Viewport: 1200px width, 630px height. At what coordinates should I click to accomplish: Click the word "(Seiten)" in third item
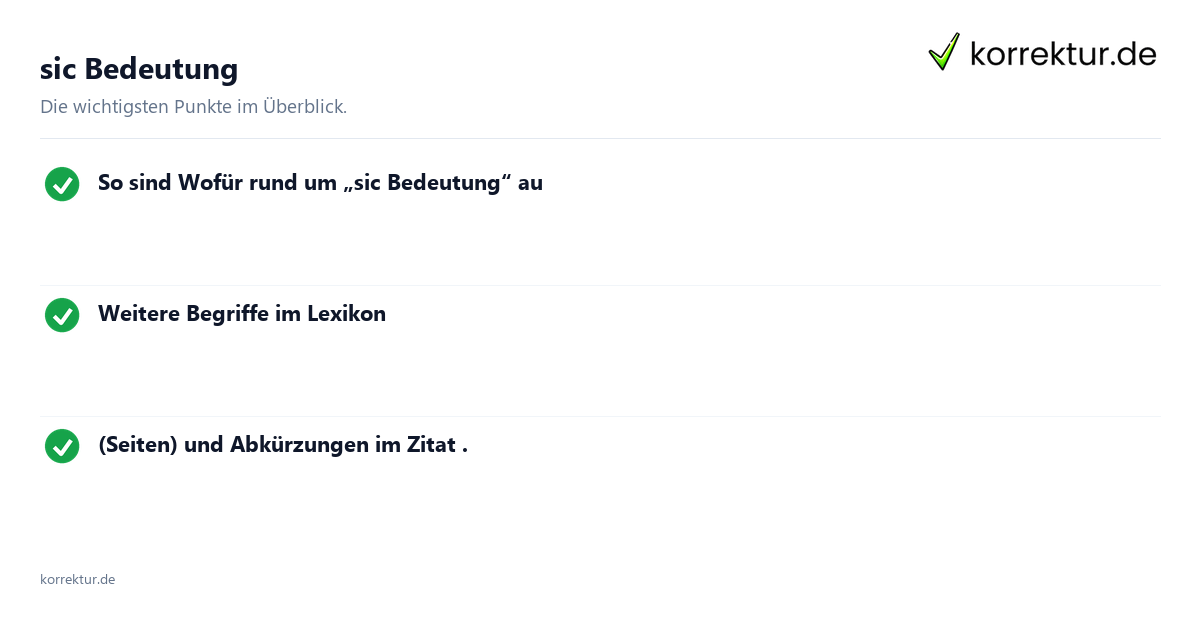click(x=138, y=445)
